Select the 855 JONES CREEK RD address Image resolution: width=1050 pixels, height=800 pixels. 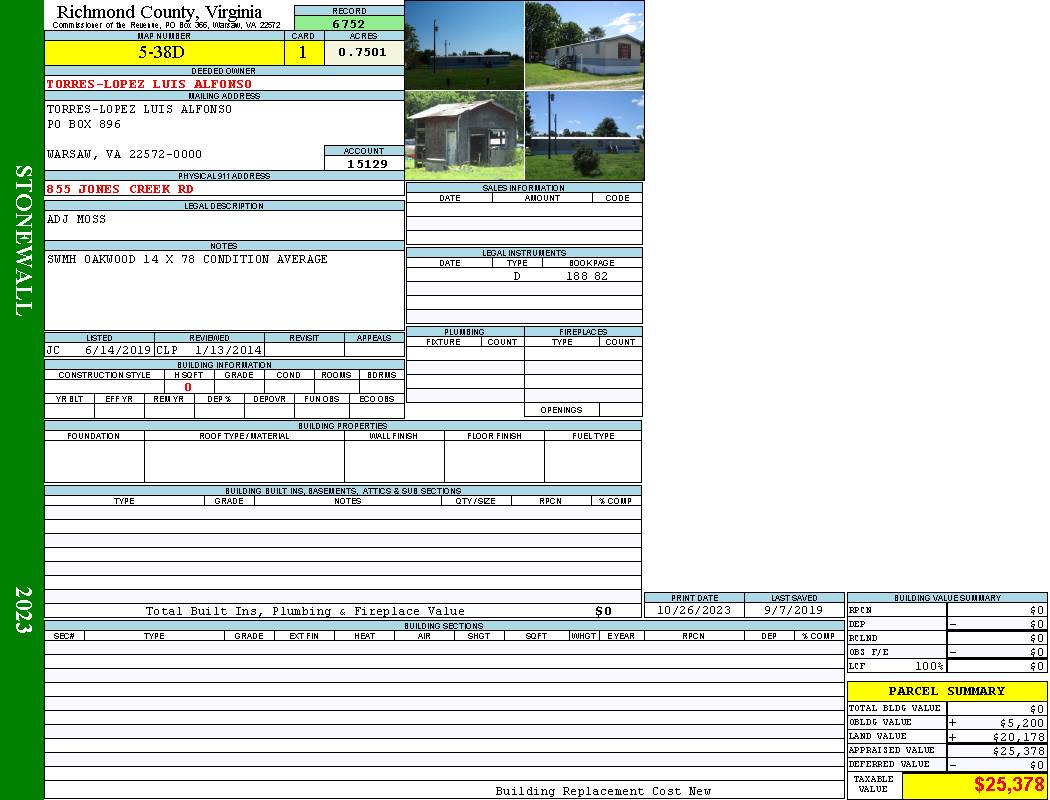[x=120, y=189]
